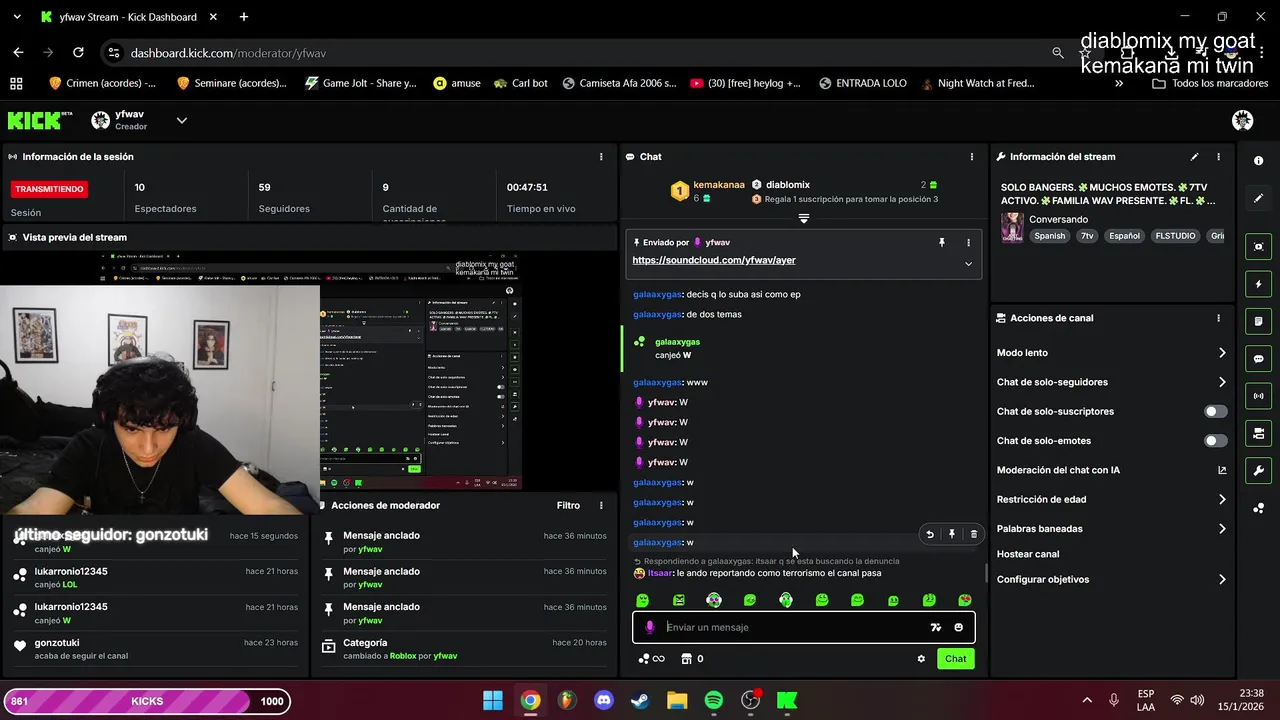The height and width of the screenshot is (720, 1280).
Task: Click the Kick logo
Action: [40, 120]
